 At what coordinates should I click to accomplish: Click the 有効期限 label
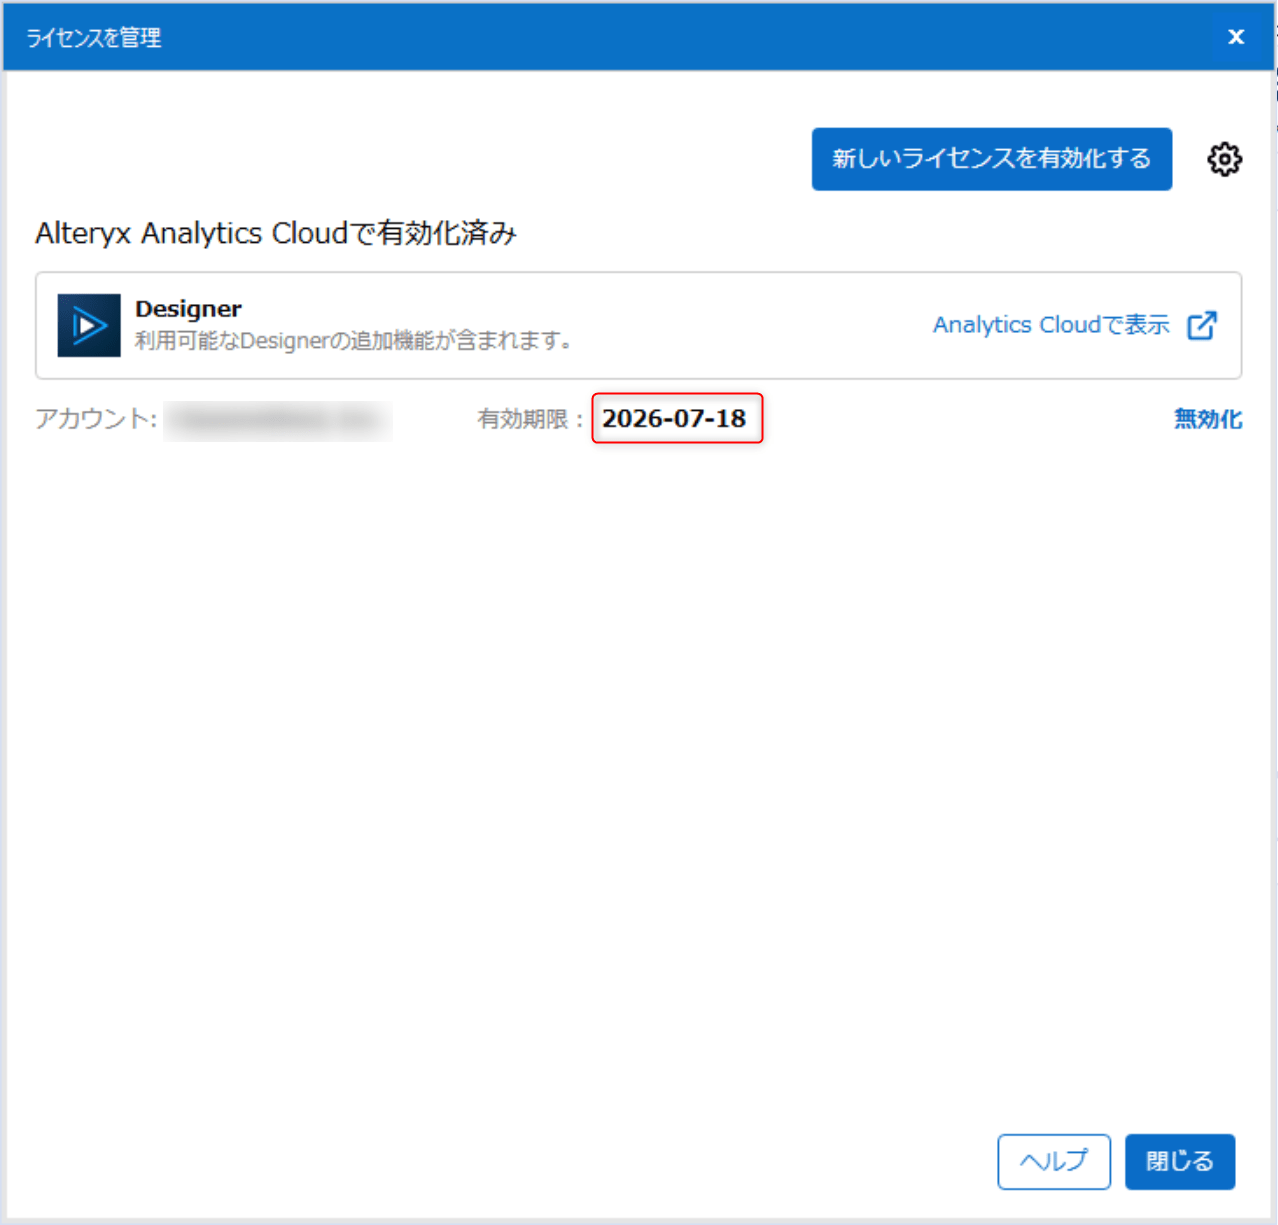coord(521,419)
